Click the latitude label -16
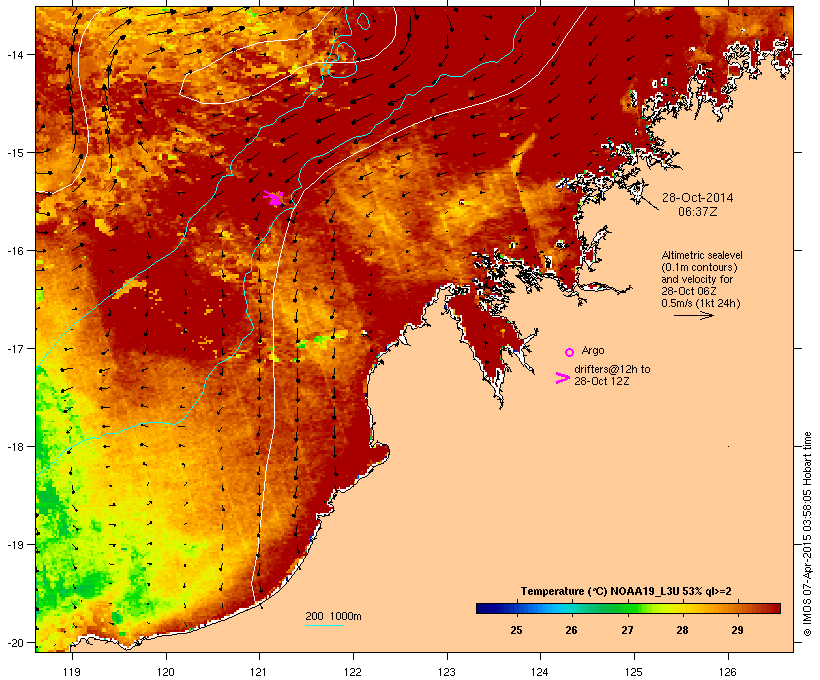 pos(15,251)
